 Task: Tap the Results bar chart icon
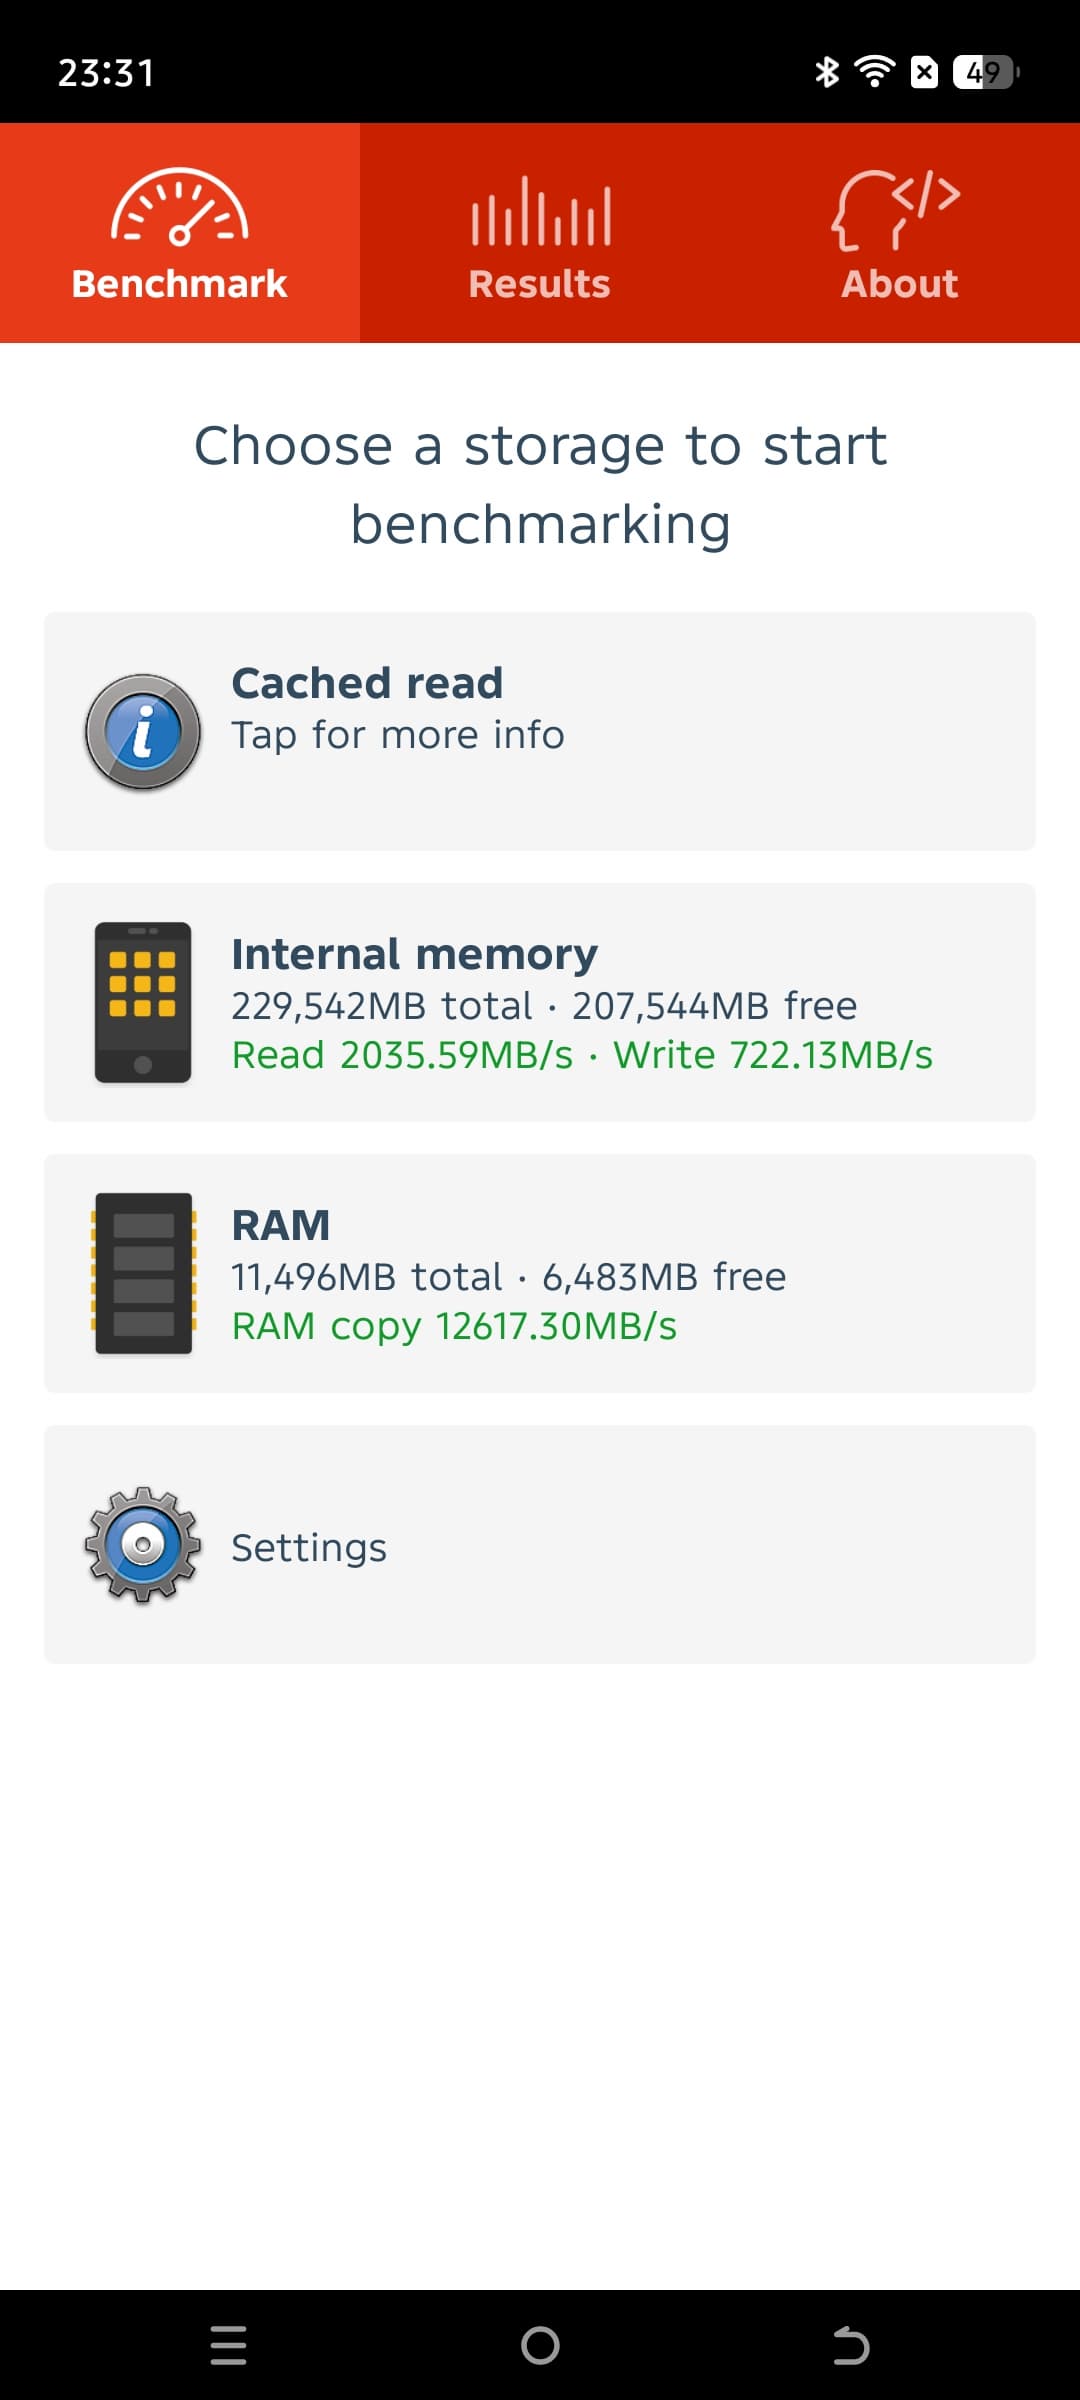click(540, 211)
